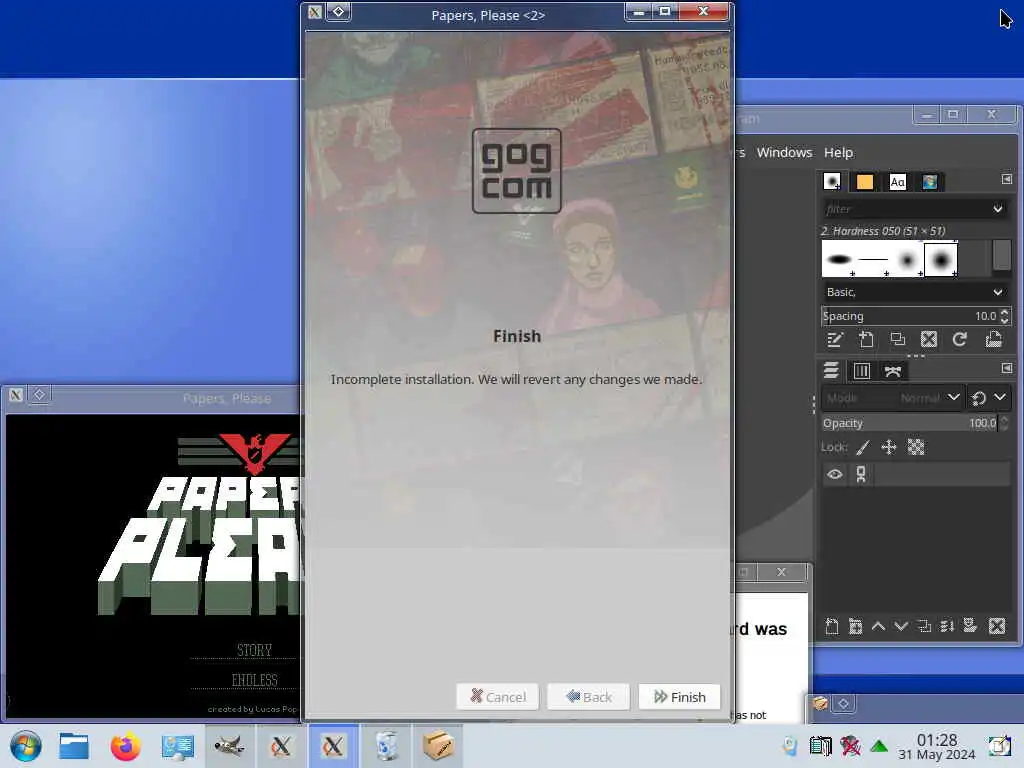Select the thin line brush thumbnail
Viewport: 1024px width, 768px height.
[x=872, y=259]
